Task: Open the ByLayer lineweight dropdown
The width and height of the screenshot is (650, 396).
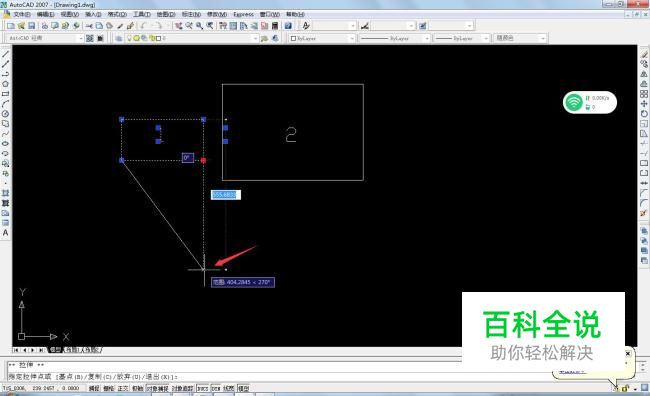Action: (x=486, y=38)
